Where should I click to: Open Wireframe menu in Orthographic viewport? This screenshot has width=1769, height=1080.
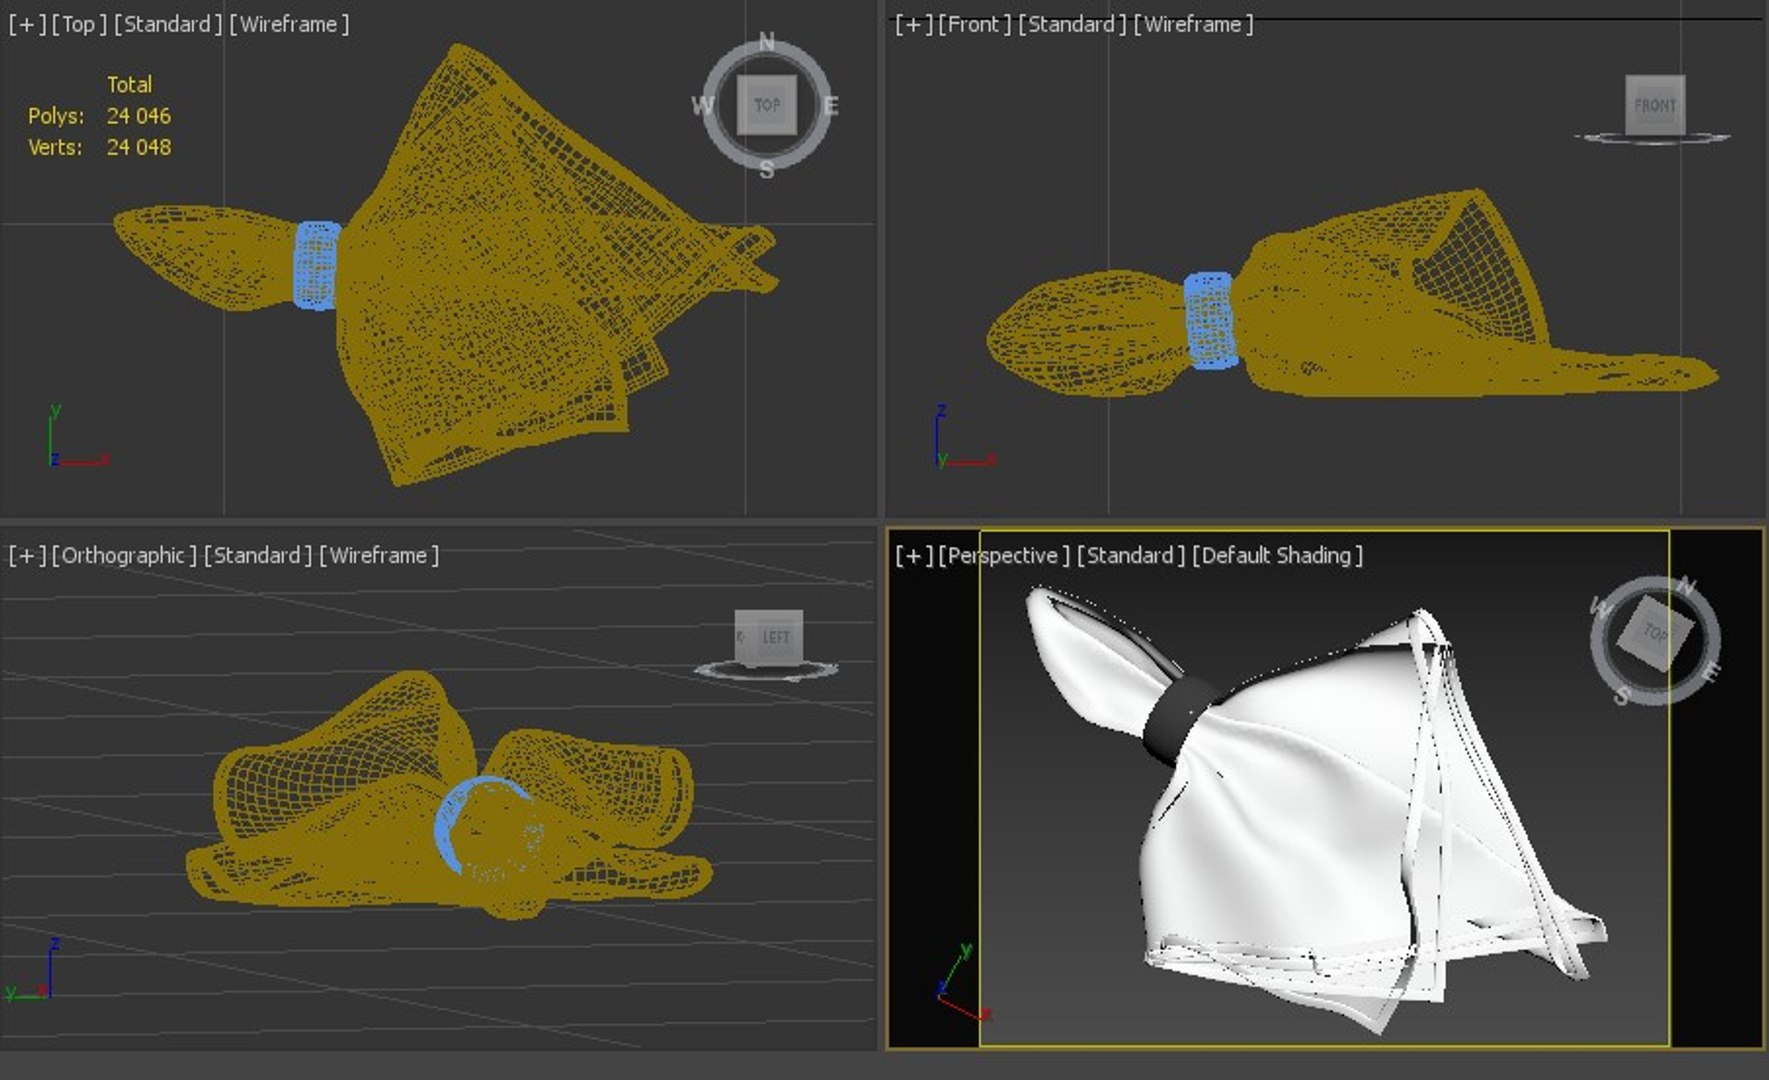click(x=379, y=555)
